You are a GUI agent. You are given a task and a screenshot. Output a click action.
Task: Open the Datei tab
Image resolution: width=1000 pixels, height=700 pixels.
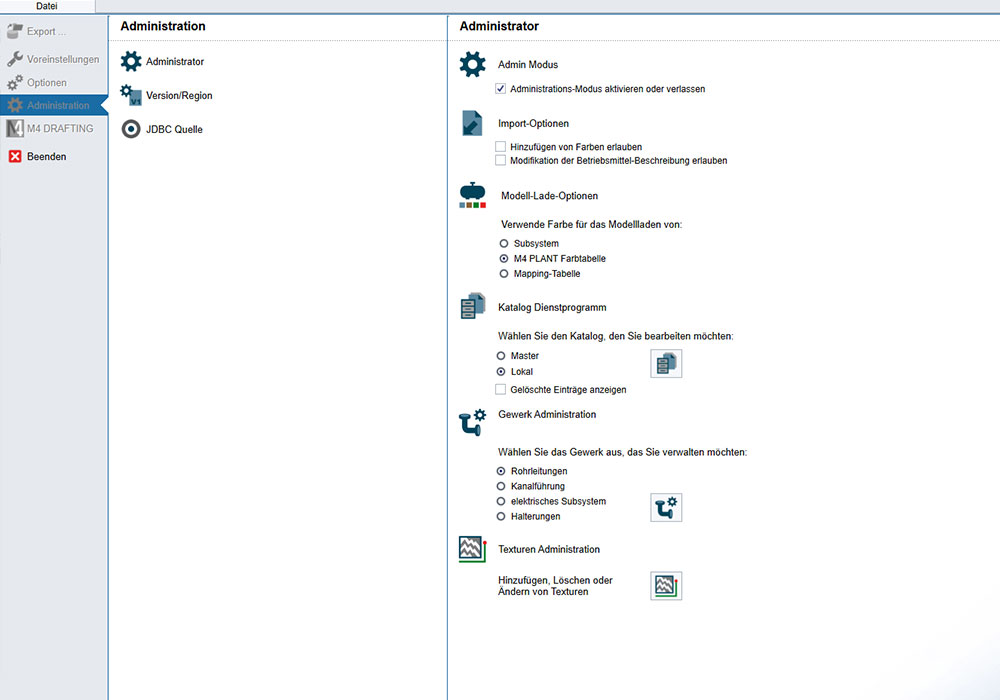coord(47,6)
